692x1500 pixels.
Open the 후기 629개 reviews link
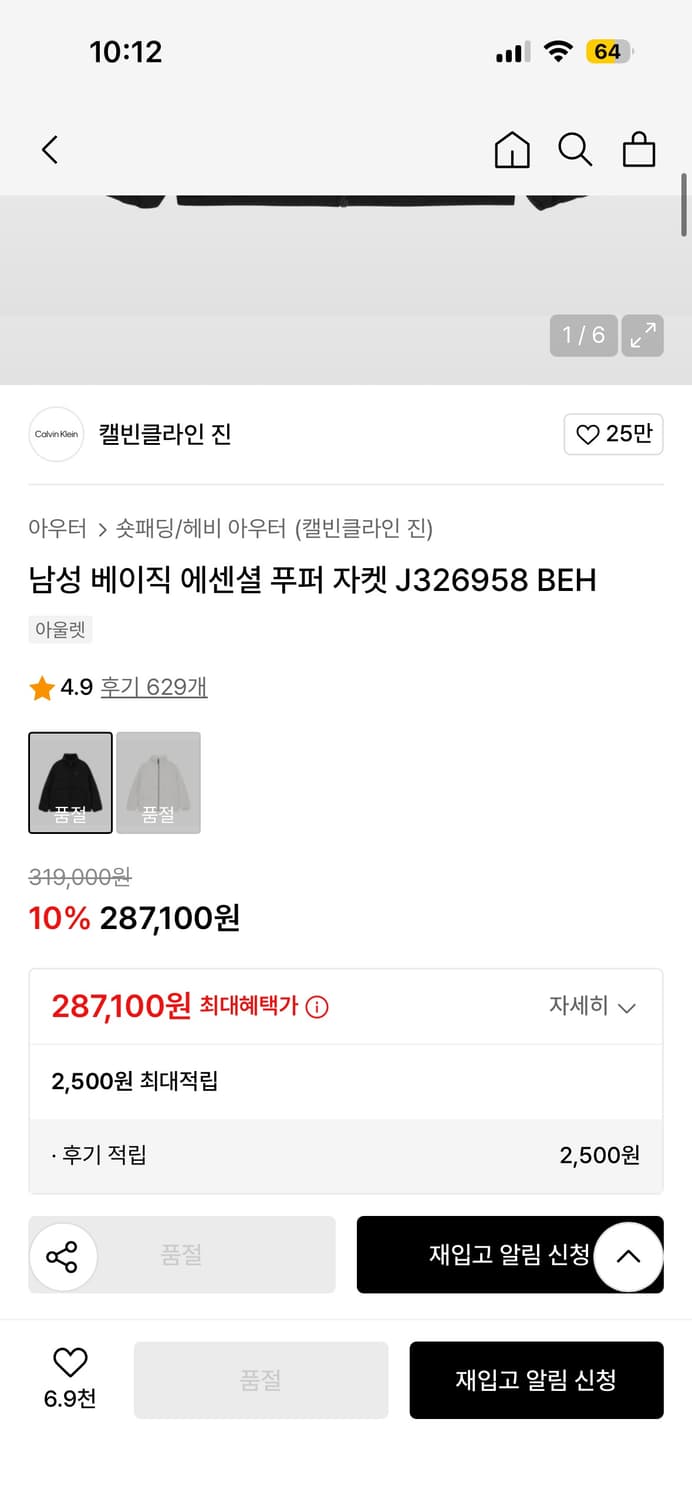pyautogui.click(x=153, y=688)
